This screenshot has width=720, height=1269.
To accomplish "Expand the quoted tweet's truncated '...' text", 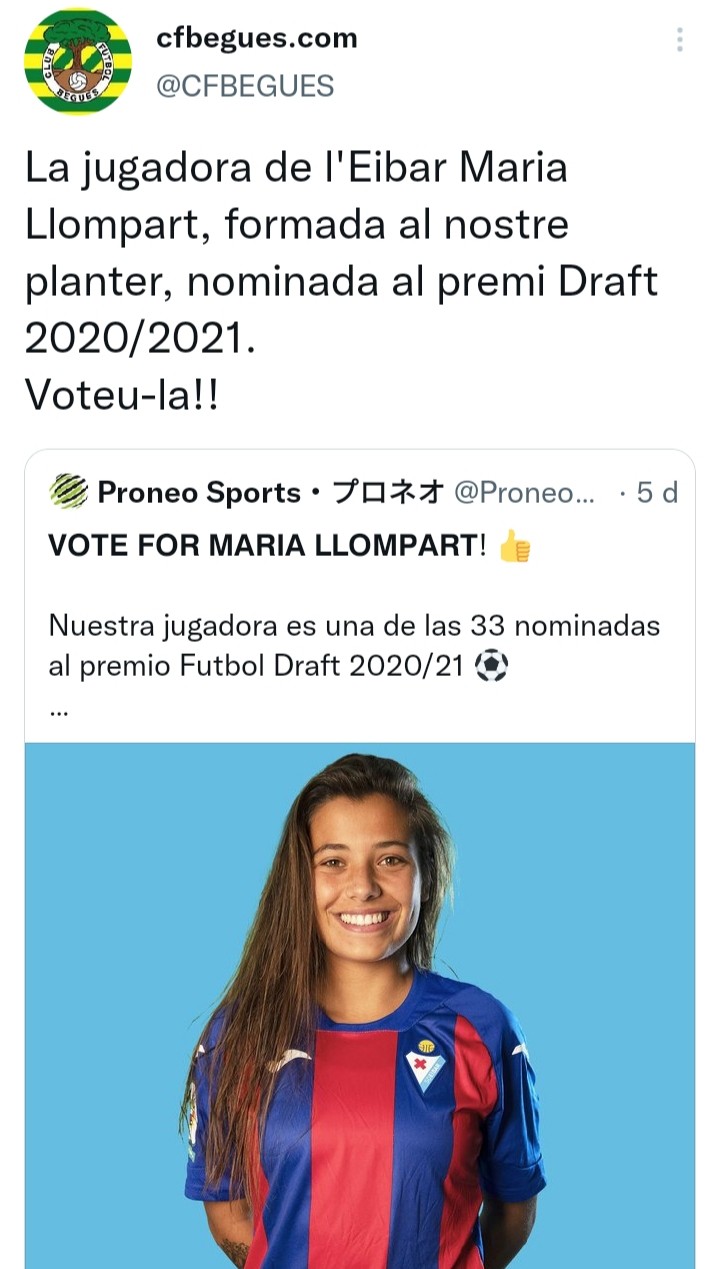I will (58, 709).
